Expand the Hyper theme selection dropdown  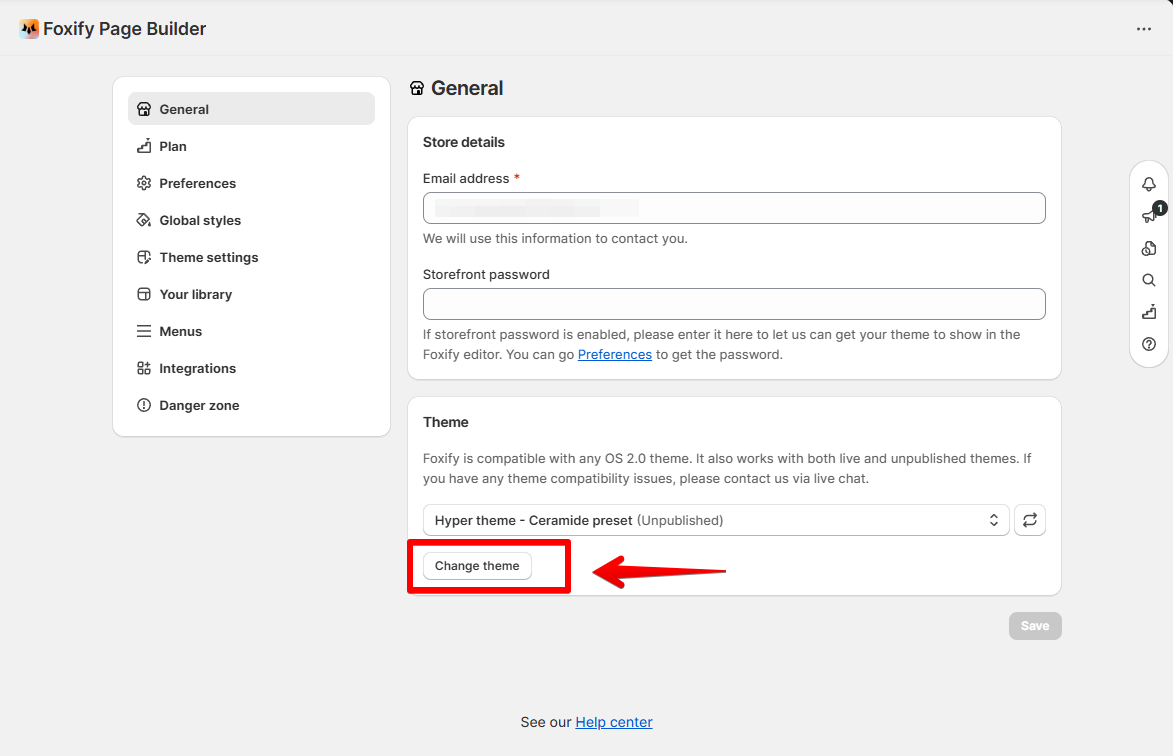tap(716, 520)
